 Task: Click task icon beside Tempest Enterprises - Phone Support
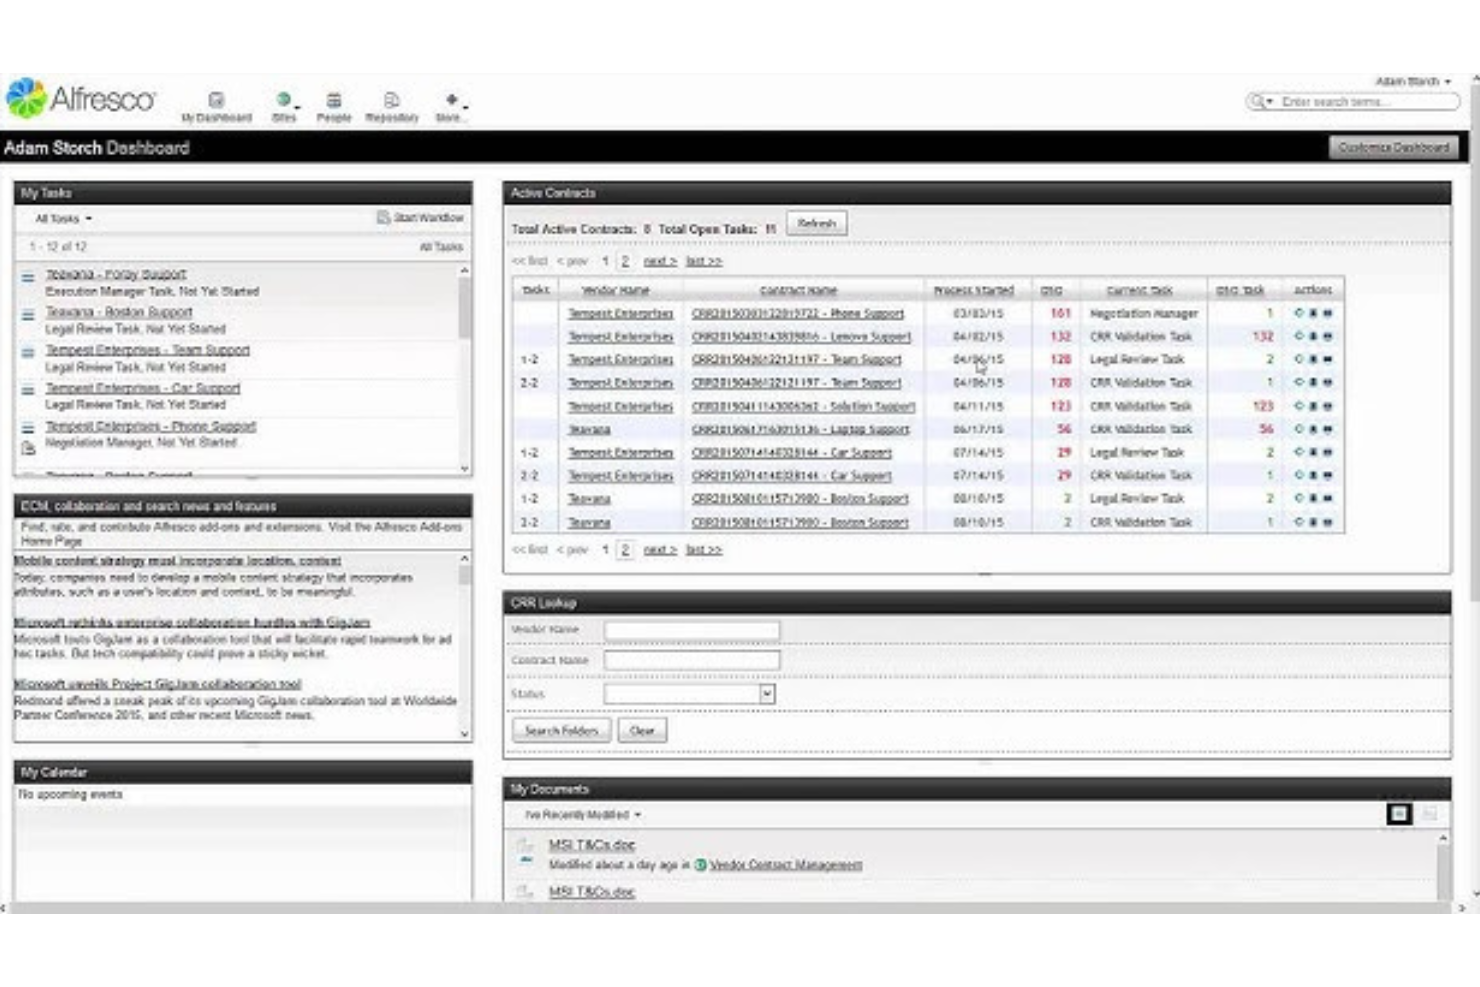tap(28, 428)
